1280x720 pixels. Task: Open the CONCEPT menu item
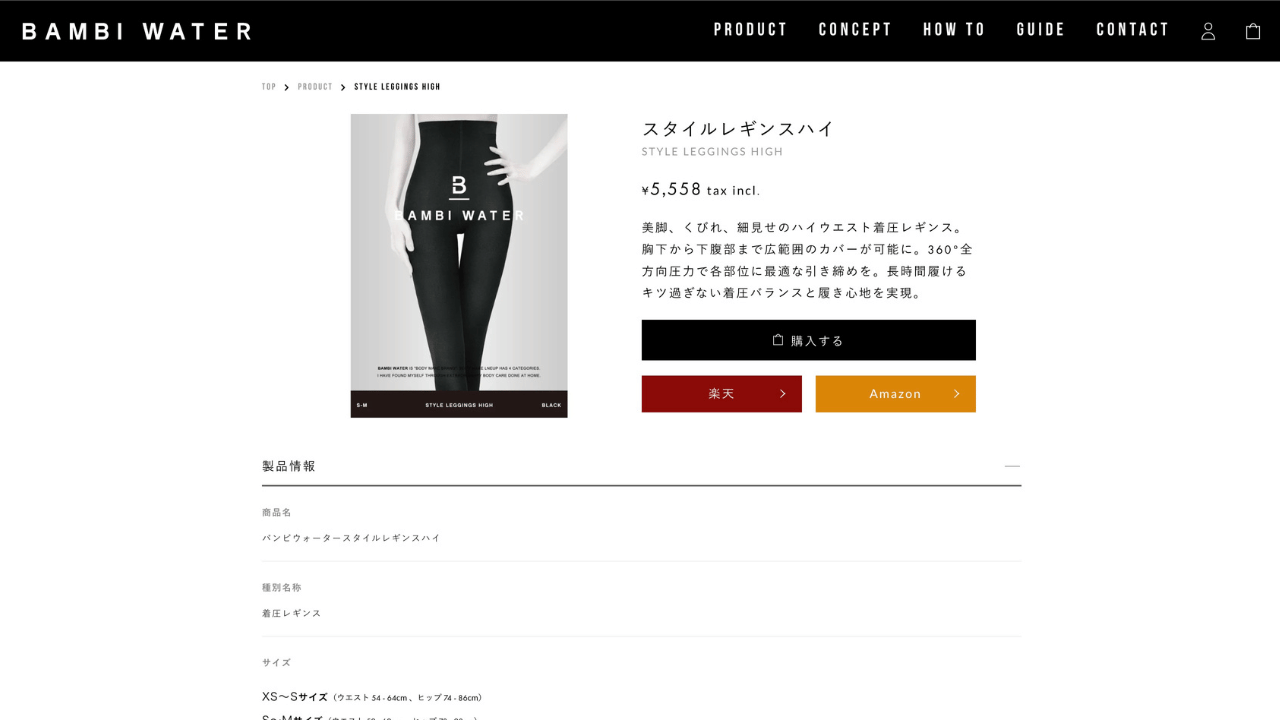click(855, 30)
